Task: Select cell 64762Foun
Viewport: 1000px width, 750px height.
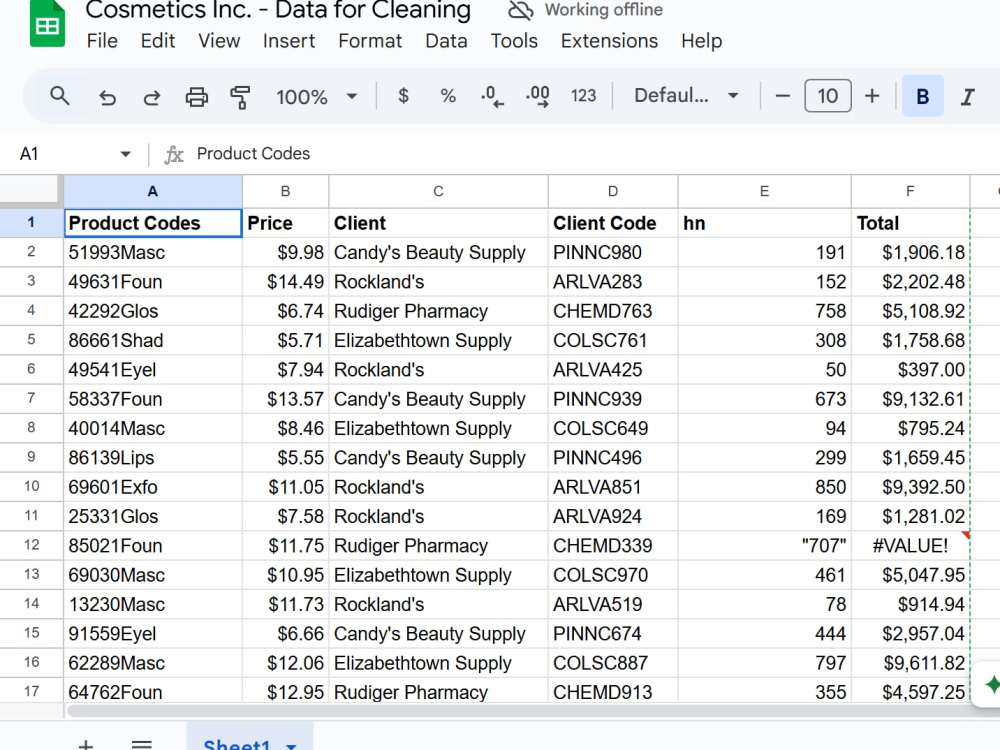Action: click(152, 691)
